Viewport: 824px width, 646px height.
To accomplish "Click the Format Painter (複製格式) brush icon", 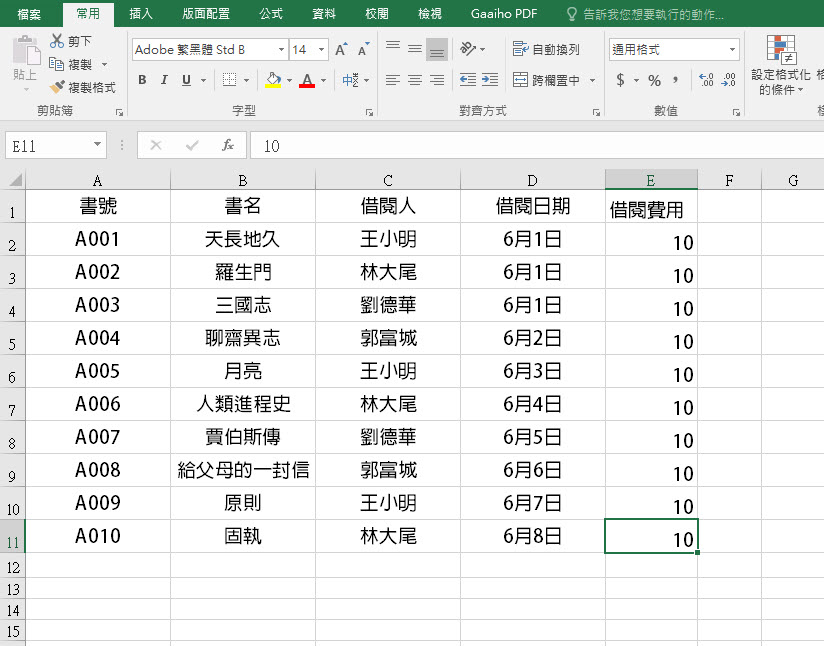I will pyautogui.click(x=58, y=88).
